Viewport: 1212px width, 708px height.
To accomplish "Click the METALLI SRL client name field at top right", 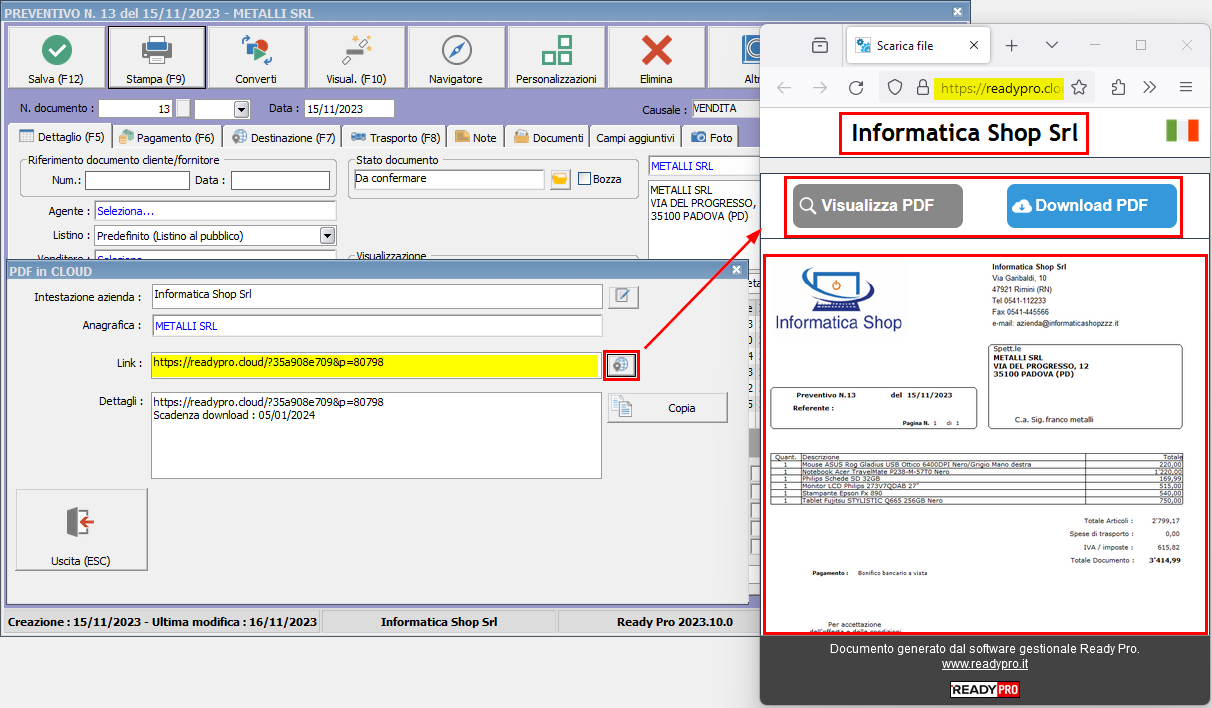I will (703, 166).
